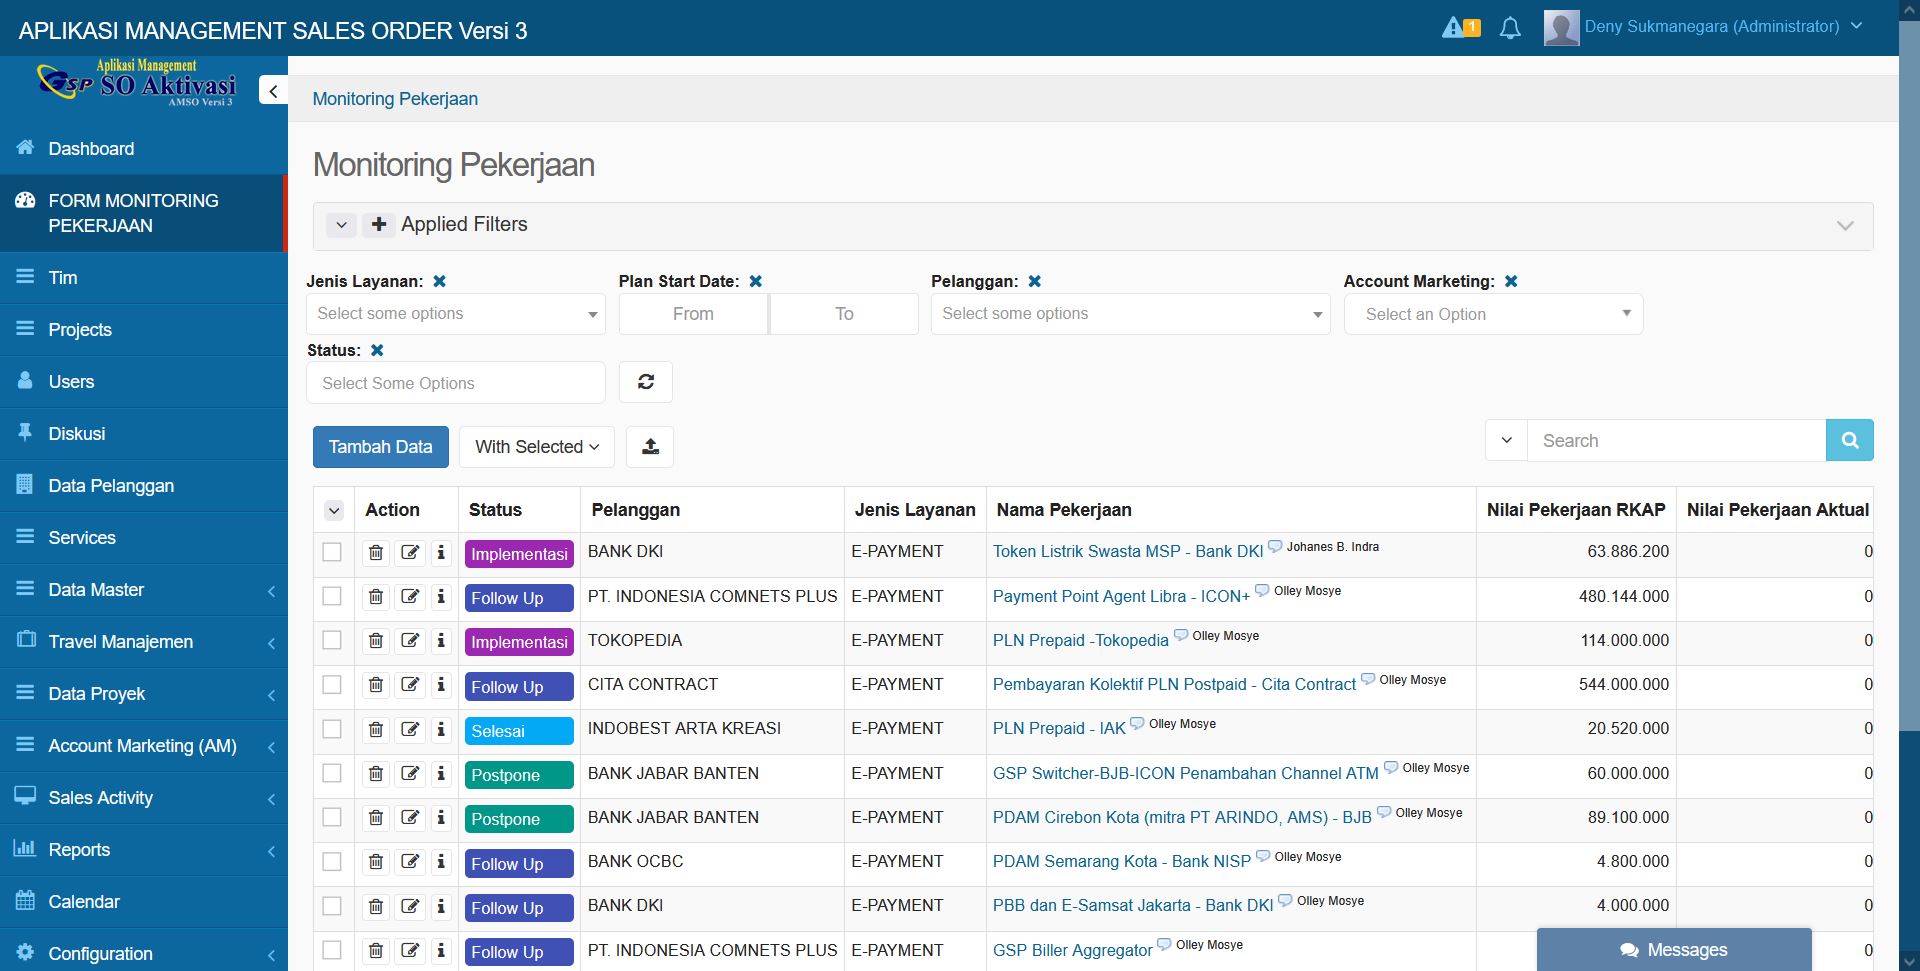1920x971 pixels.
Task: Open Calendar in the sidebar
Action: [144, 902]
